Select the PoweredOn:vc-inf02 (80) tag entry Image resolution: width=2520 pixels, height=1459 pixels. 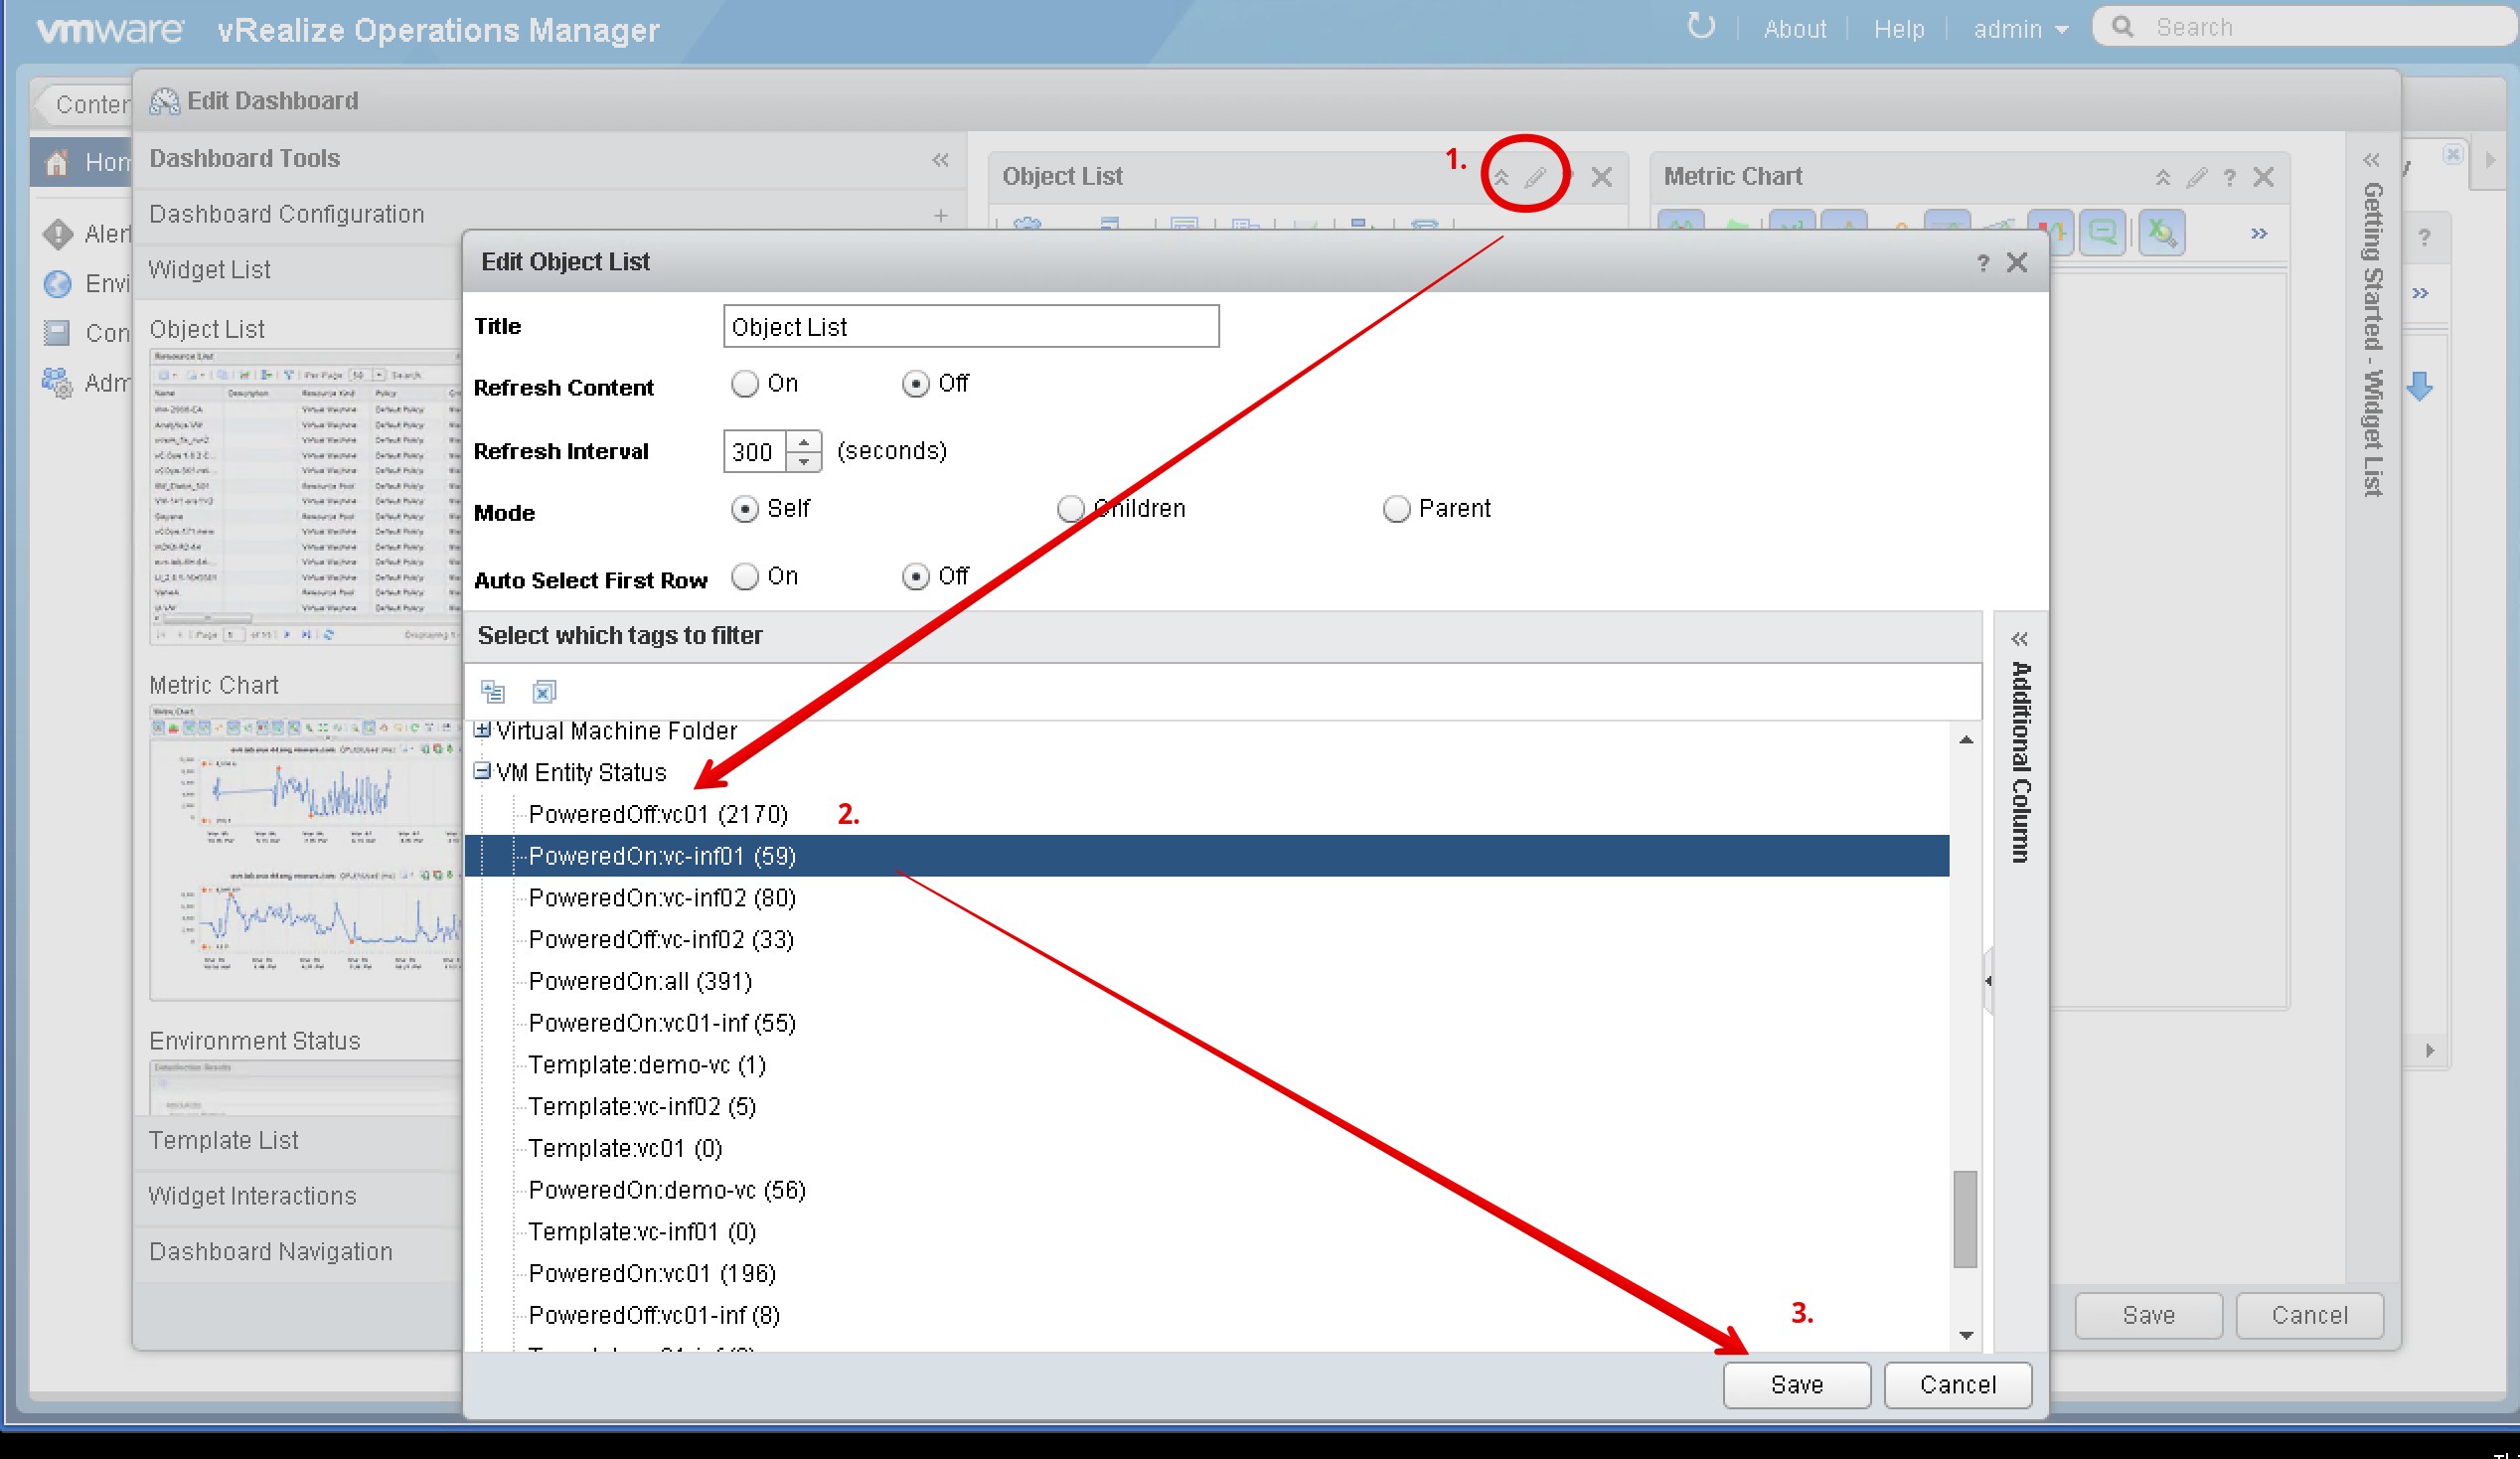[x=662, y=897]
